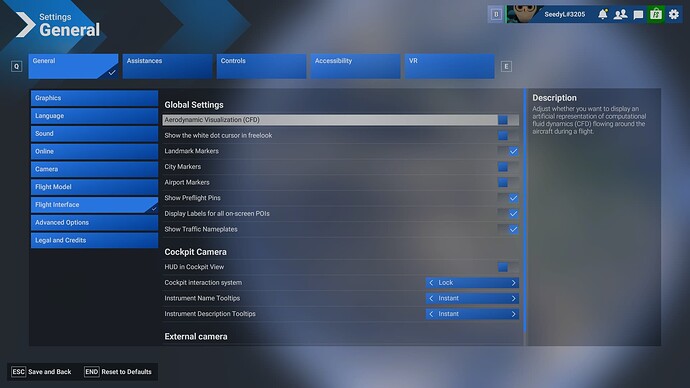This screenshot has height=388, width=690.
Task: Click Save and Back button
Action: [x=41, y=372]
